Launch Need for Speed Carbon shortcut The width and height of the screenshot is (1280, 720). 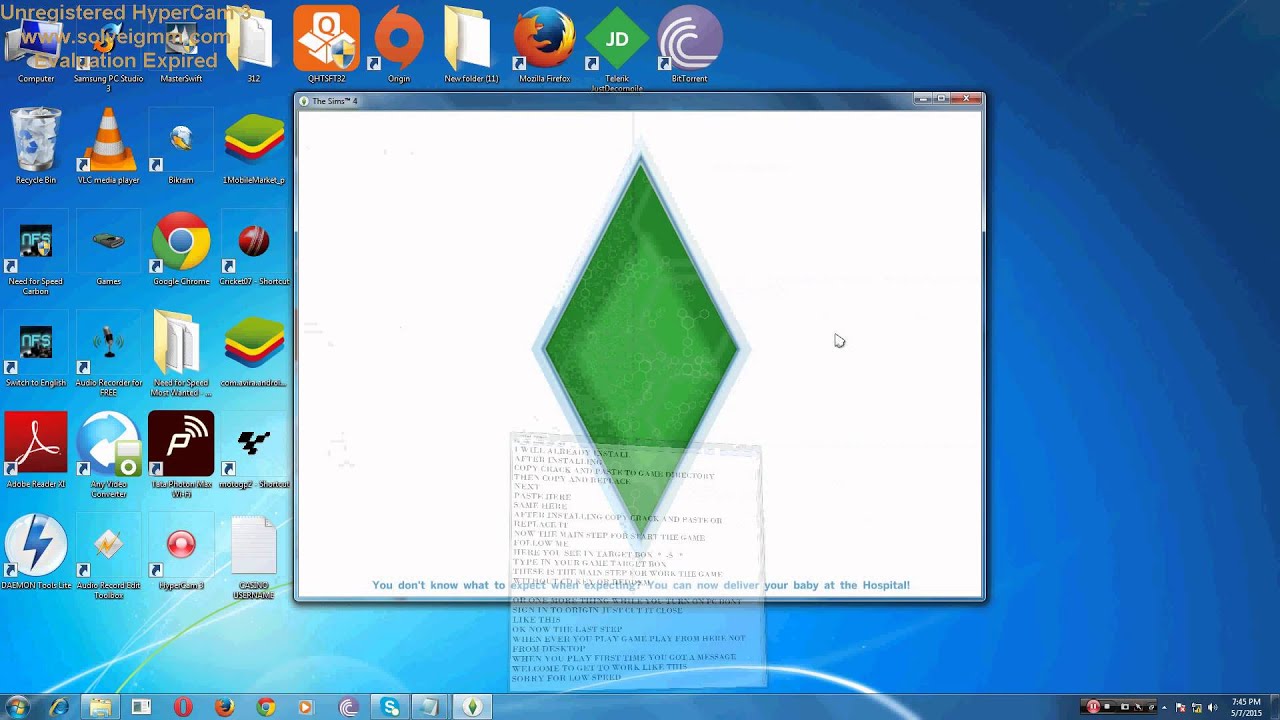click(x=36, y=252)
